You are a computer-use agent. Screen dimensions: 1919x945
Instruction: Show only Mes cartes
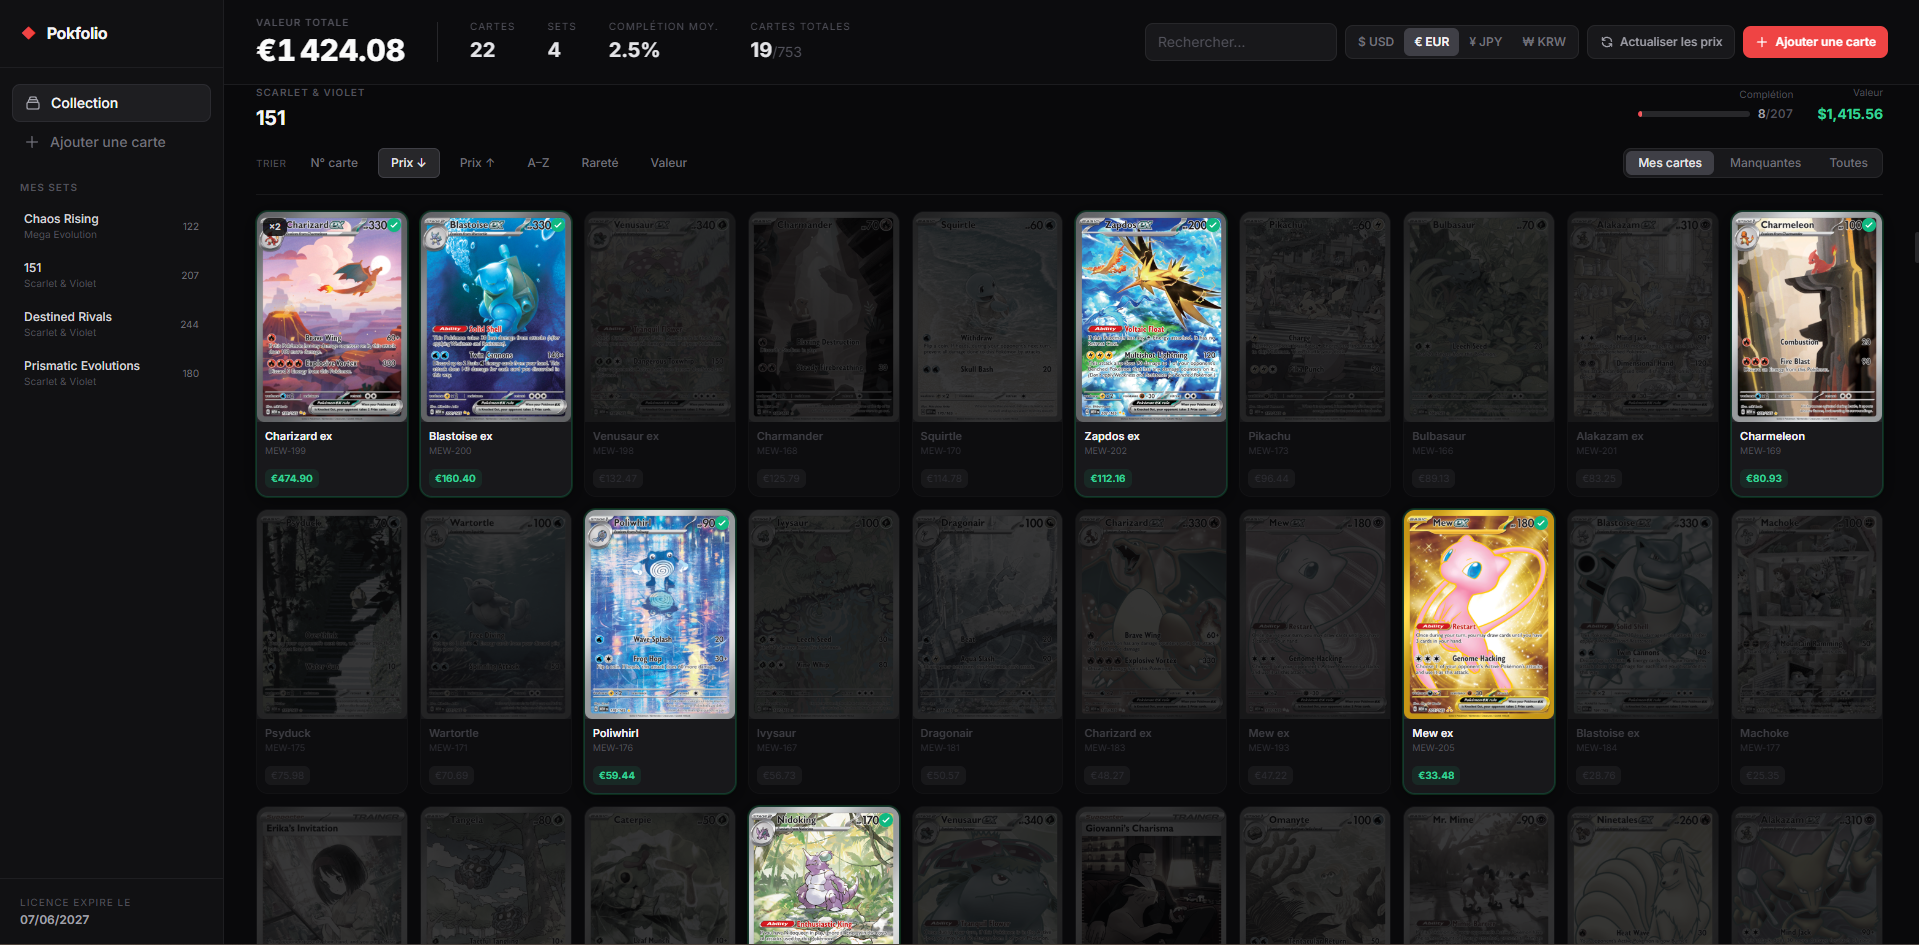pyautogui.click(x=1670, y=163)
